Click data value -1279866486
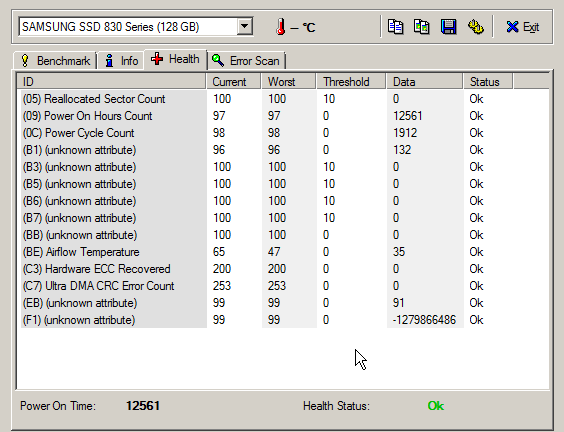564x432 pixels. [424, 320]
